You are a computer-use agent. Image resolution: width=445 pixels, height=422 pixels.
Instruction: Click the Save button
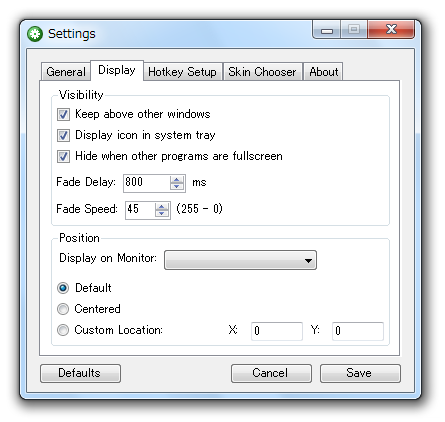(x=360, y=373)
